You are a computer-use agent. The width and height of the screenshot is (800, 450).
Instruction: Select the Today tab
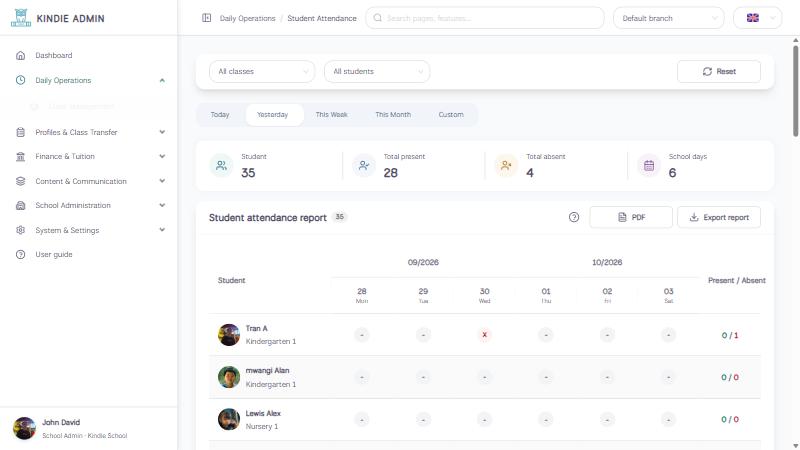click(x=220, y=115)
